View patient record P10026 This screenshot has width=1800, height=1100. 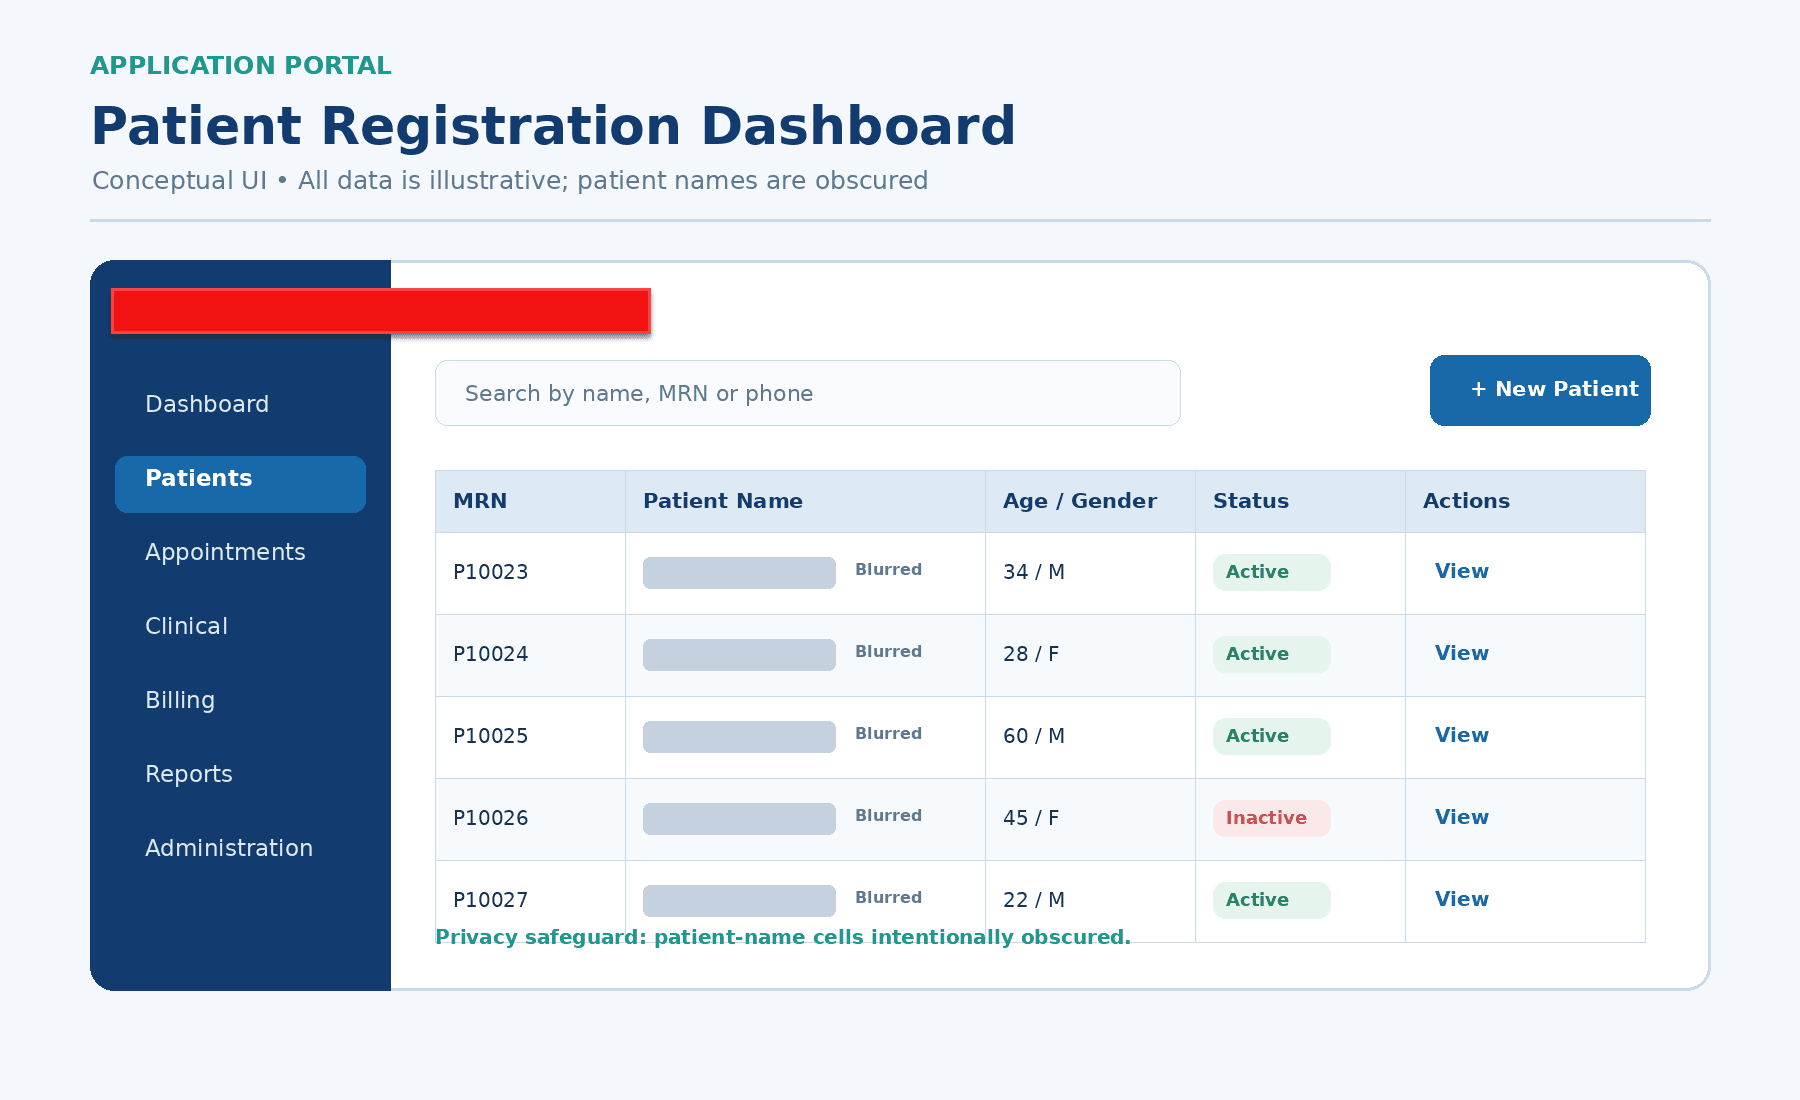1461,817
